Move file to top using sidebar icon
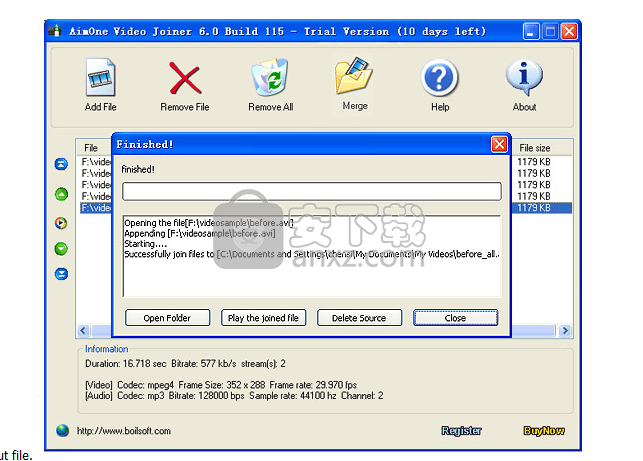The image size is (643, 461). [61, 165]
